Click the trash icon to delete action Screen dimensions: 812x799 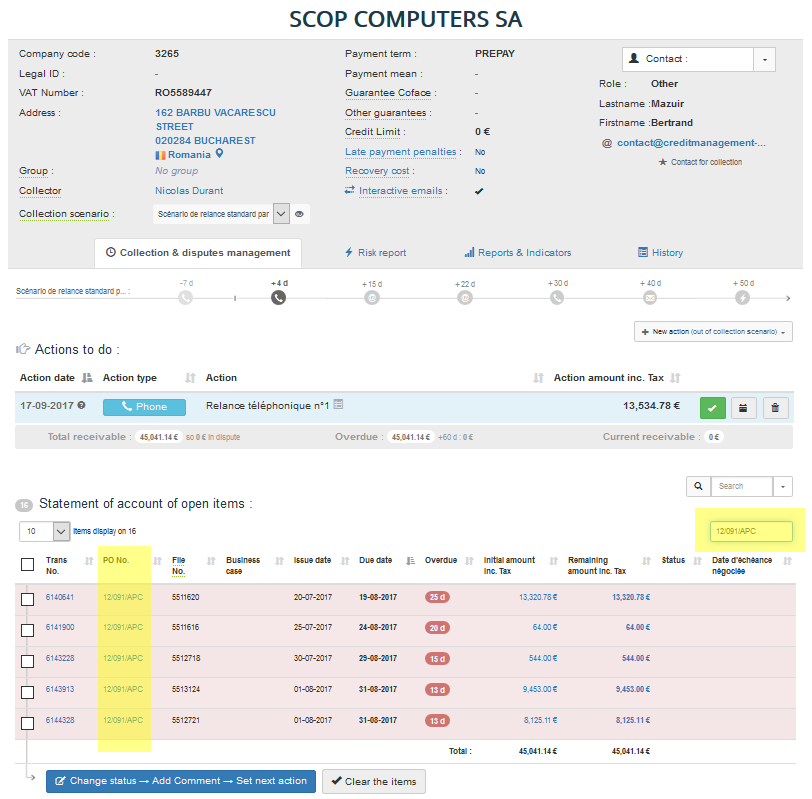775,407
